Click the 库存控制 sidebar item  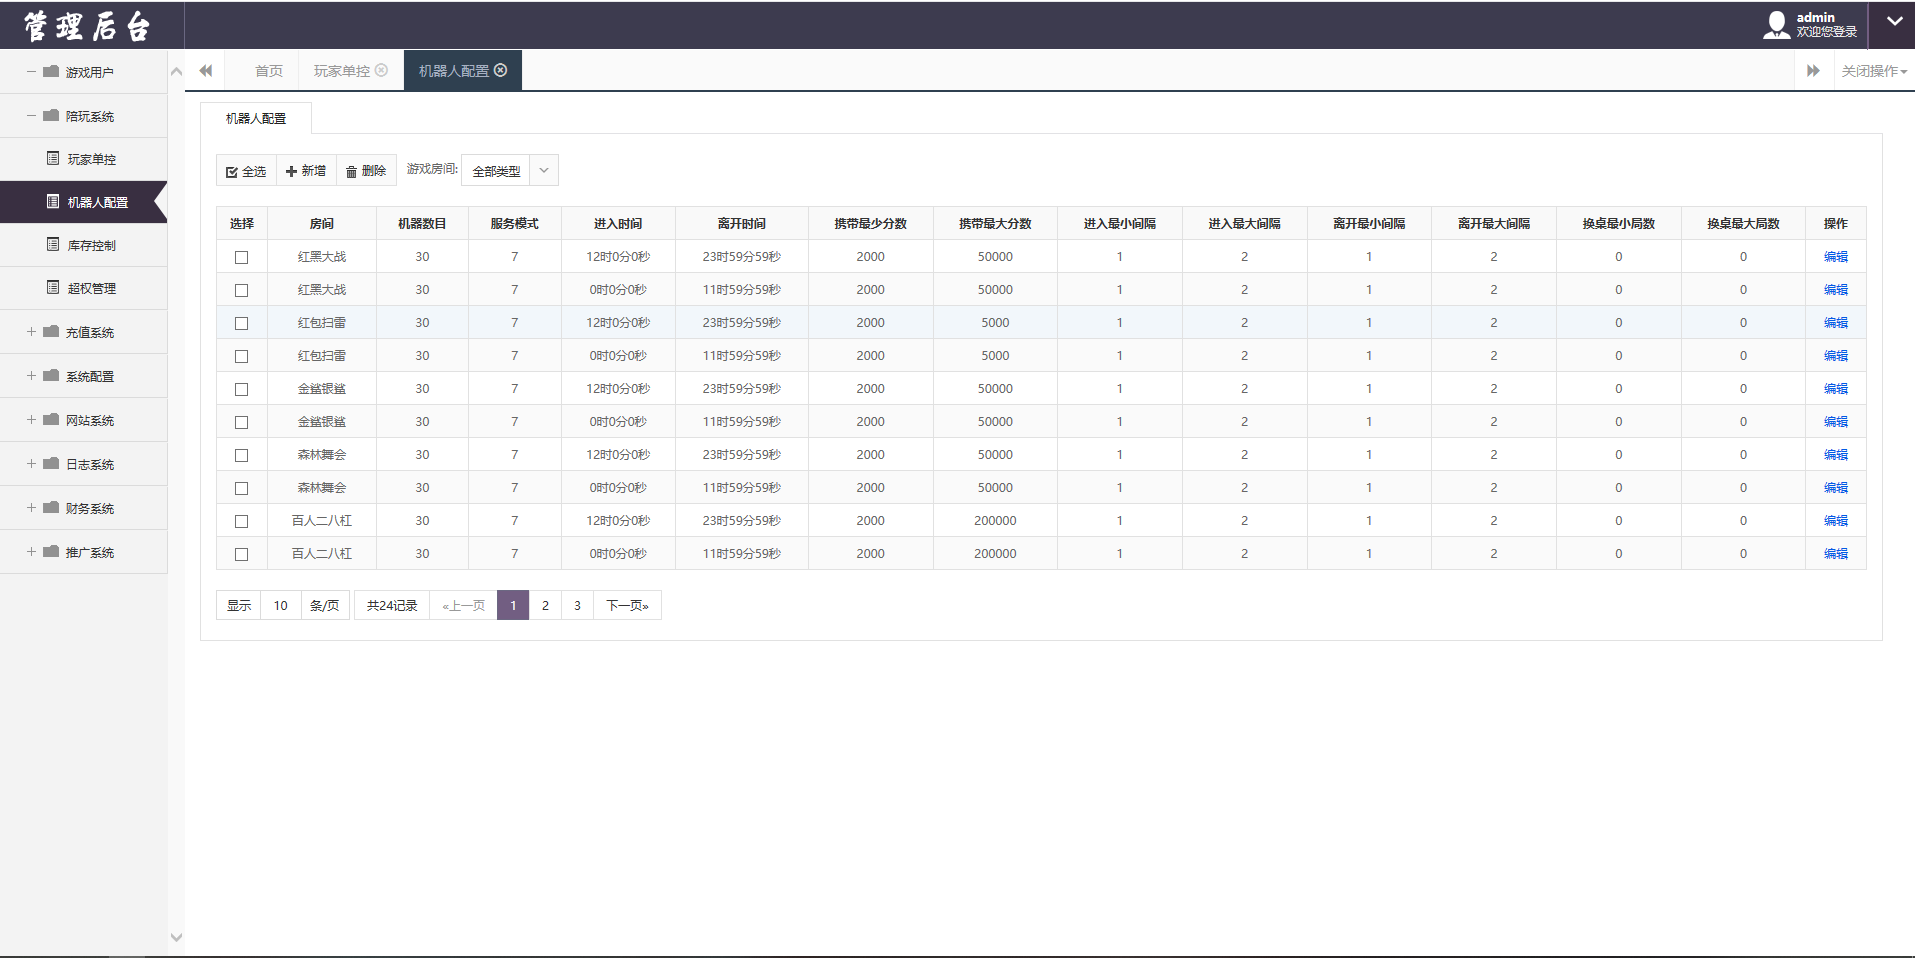tap(91, 245)
